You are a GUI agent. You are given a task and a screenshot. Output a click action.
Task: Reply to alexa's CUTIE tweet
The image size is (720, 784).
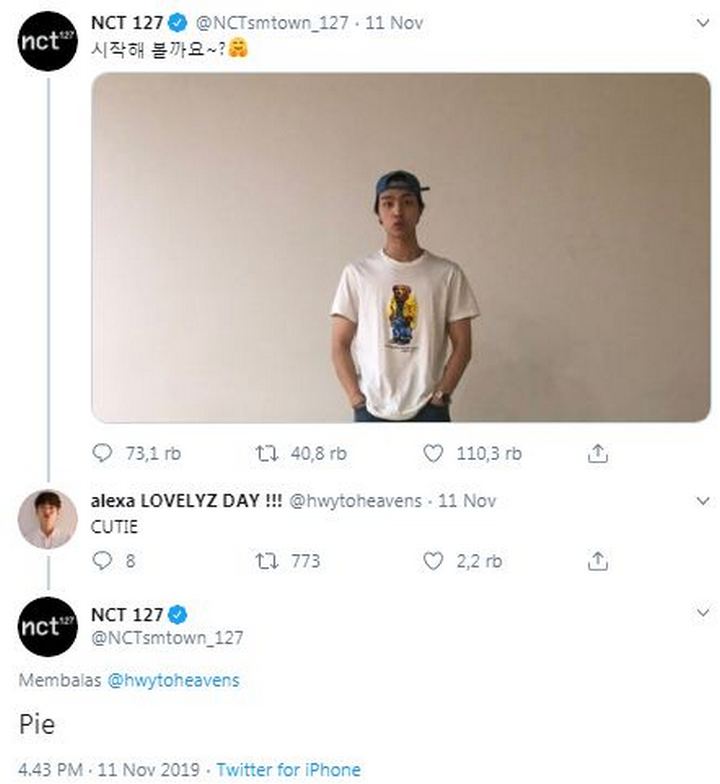[103, 561]
